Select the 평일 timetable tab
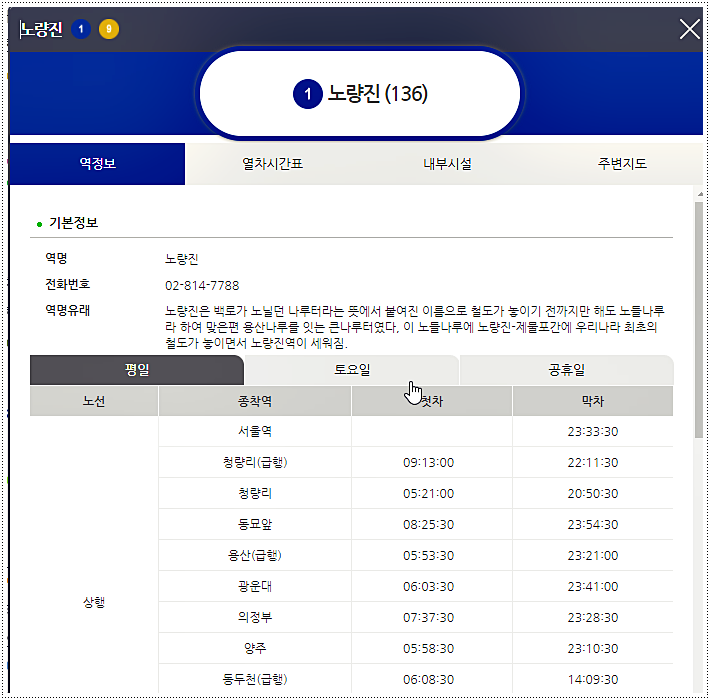710x700 pixels. click(x=137, y=370)
